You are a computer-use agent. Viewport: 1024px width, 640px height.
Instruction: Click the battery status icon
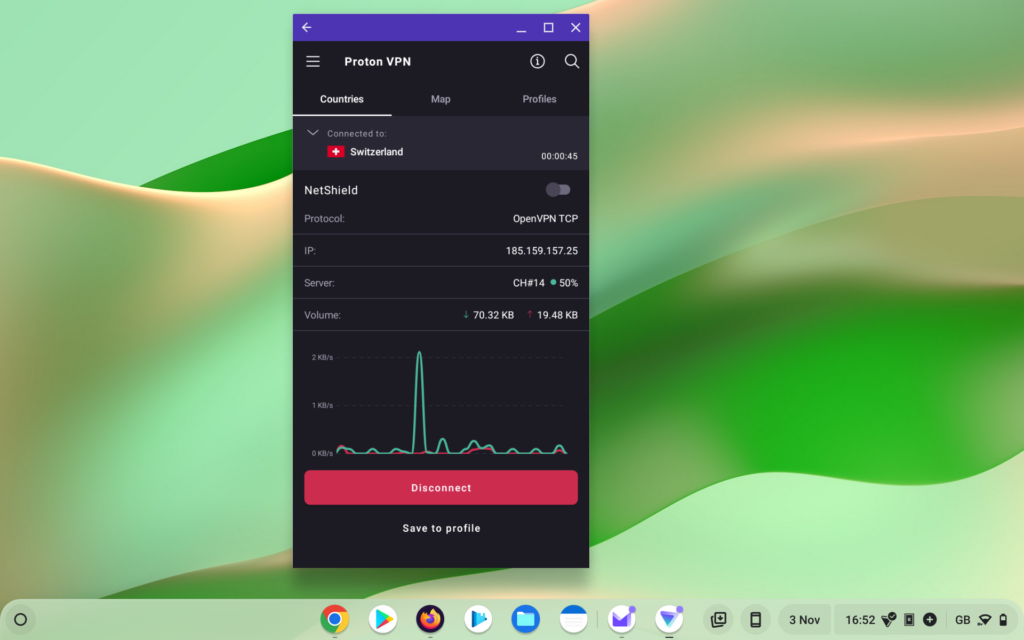click(x=1003, y=620)
